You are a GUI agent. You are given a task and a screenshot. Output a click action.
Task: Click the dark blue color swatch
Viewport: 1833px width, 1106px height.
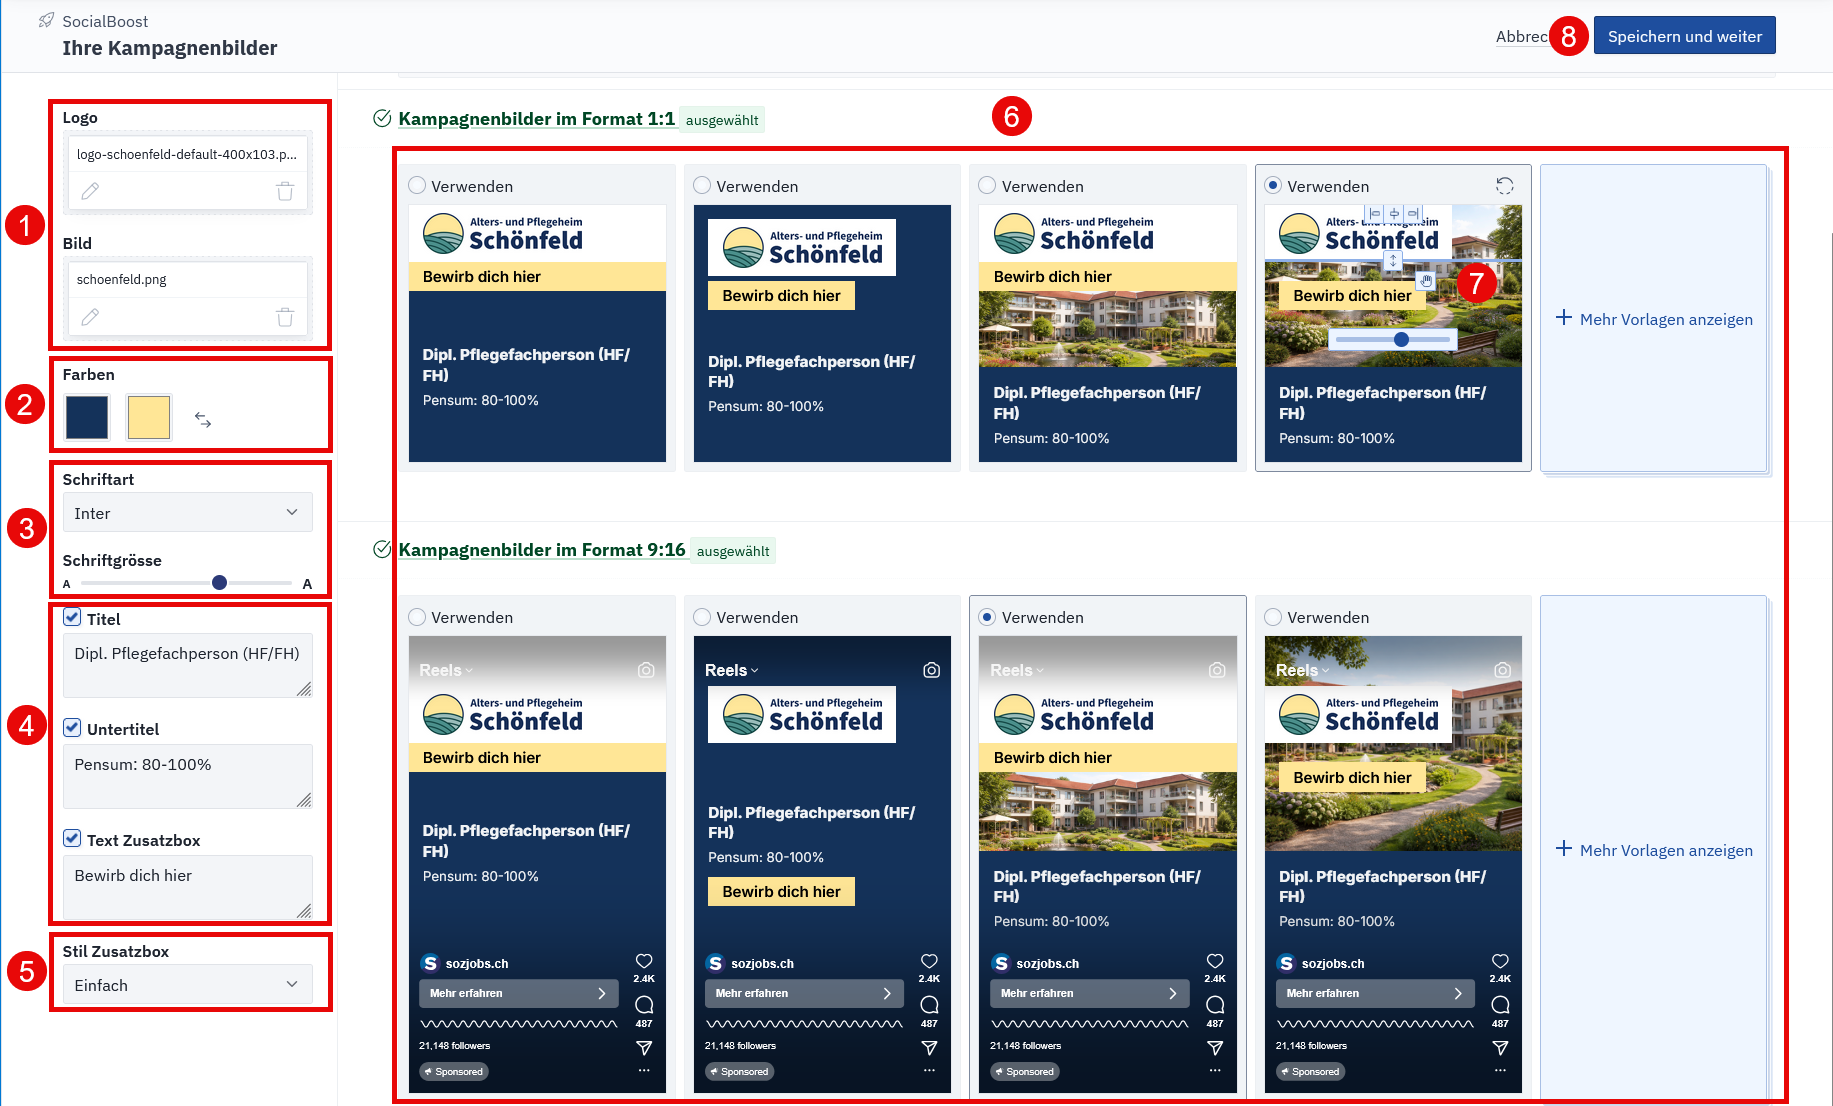click(x=87, y=418)
